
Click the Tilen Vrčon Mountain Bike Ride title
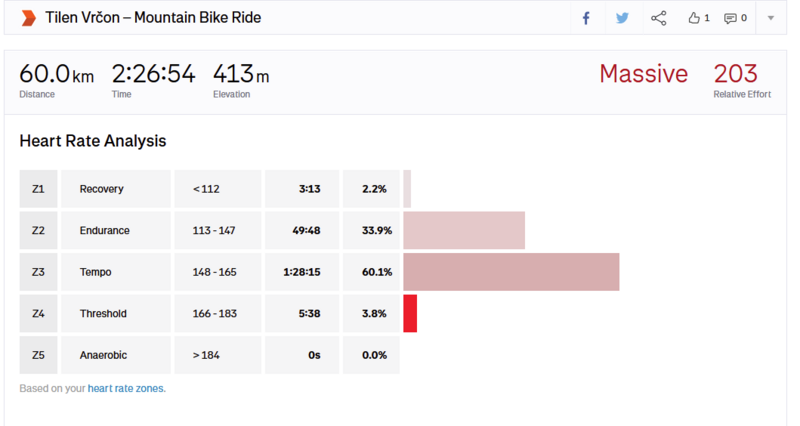(x=153, y=18)
